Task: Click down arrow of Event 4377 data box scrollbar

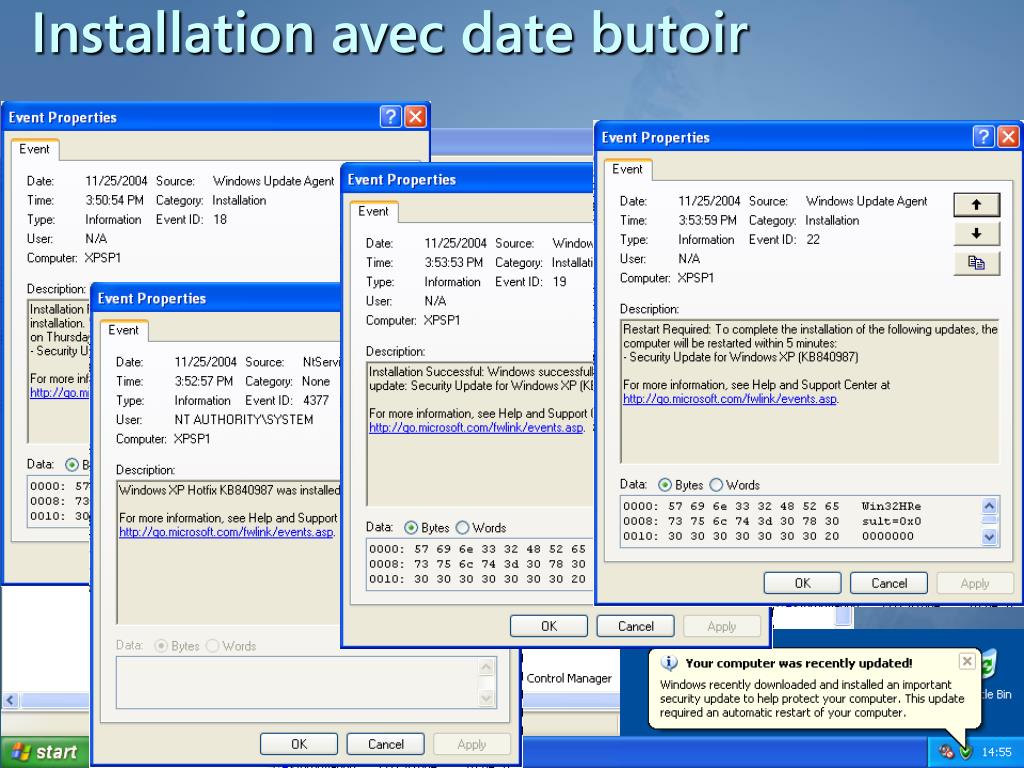Action: pos(486,698)
